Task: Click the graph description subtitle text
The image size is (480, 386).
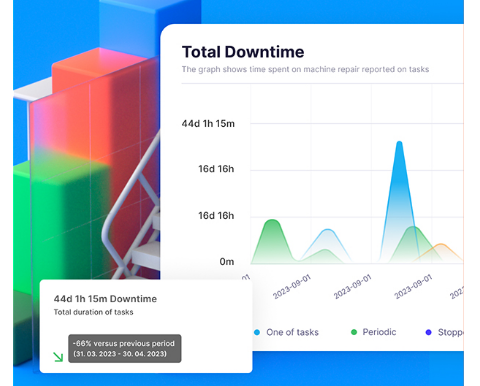Action: [305, 69]
